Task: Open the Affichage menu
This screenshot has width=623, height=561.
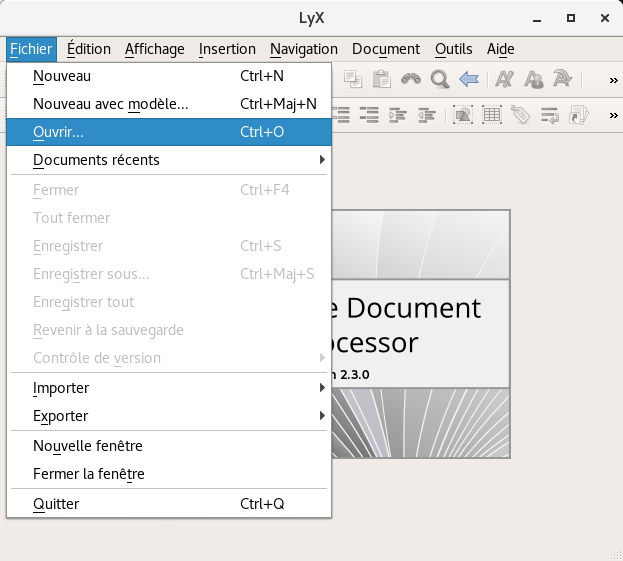Action: click(155, 49)
